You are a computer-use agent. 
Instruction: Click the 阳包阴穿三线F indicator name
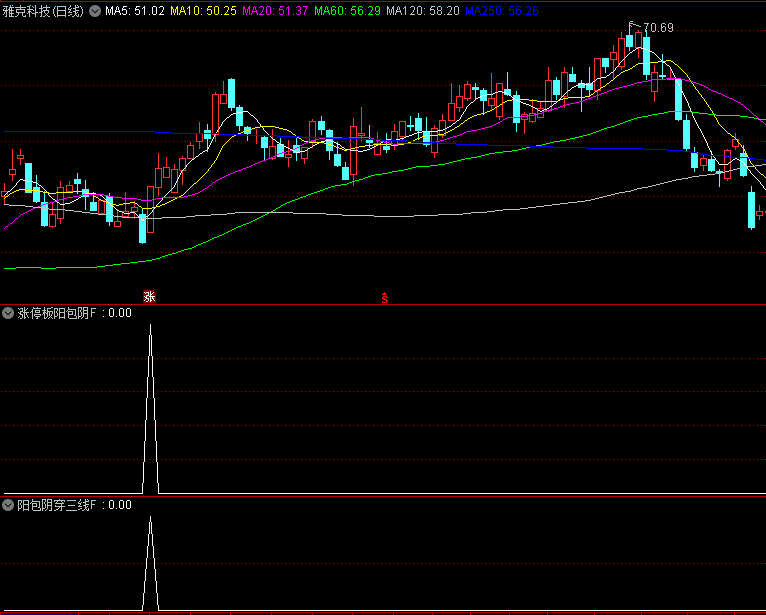click(56, 505)
